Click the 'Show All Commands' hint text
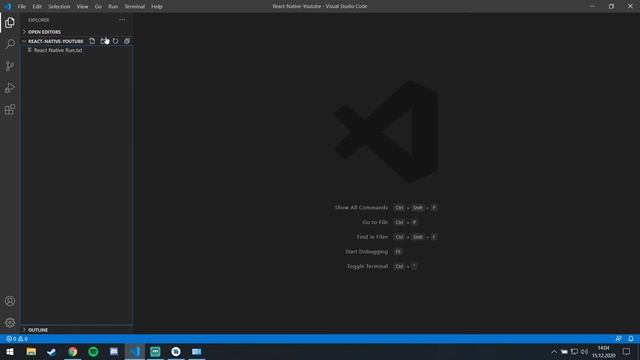Screen dimensions: 640x360 361,207
